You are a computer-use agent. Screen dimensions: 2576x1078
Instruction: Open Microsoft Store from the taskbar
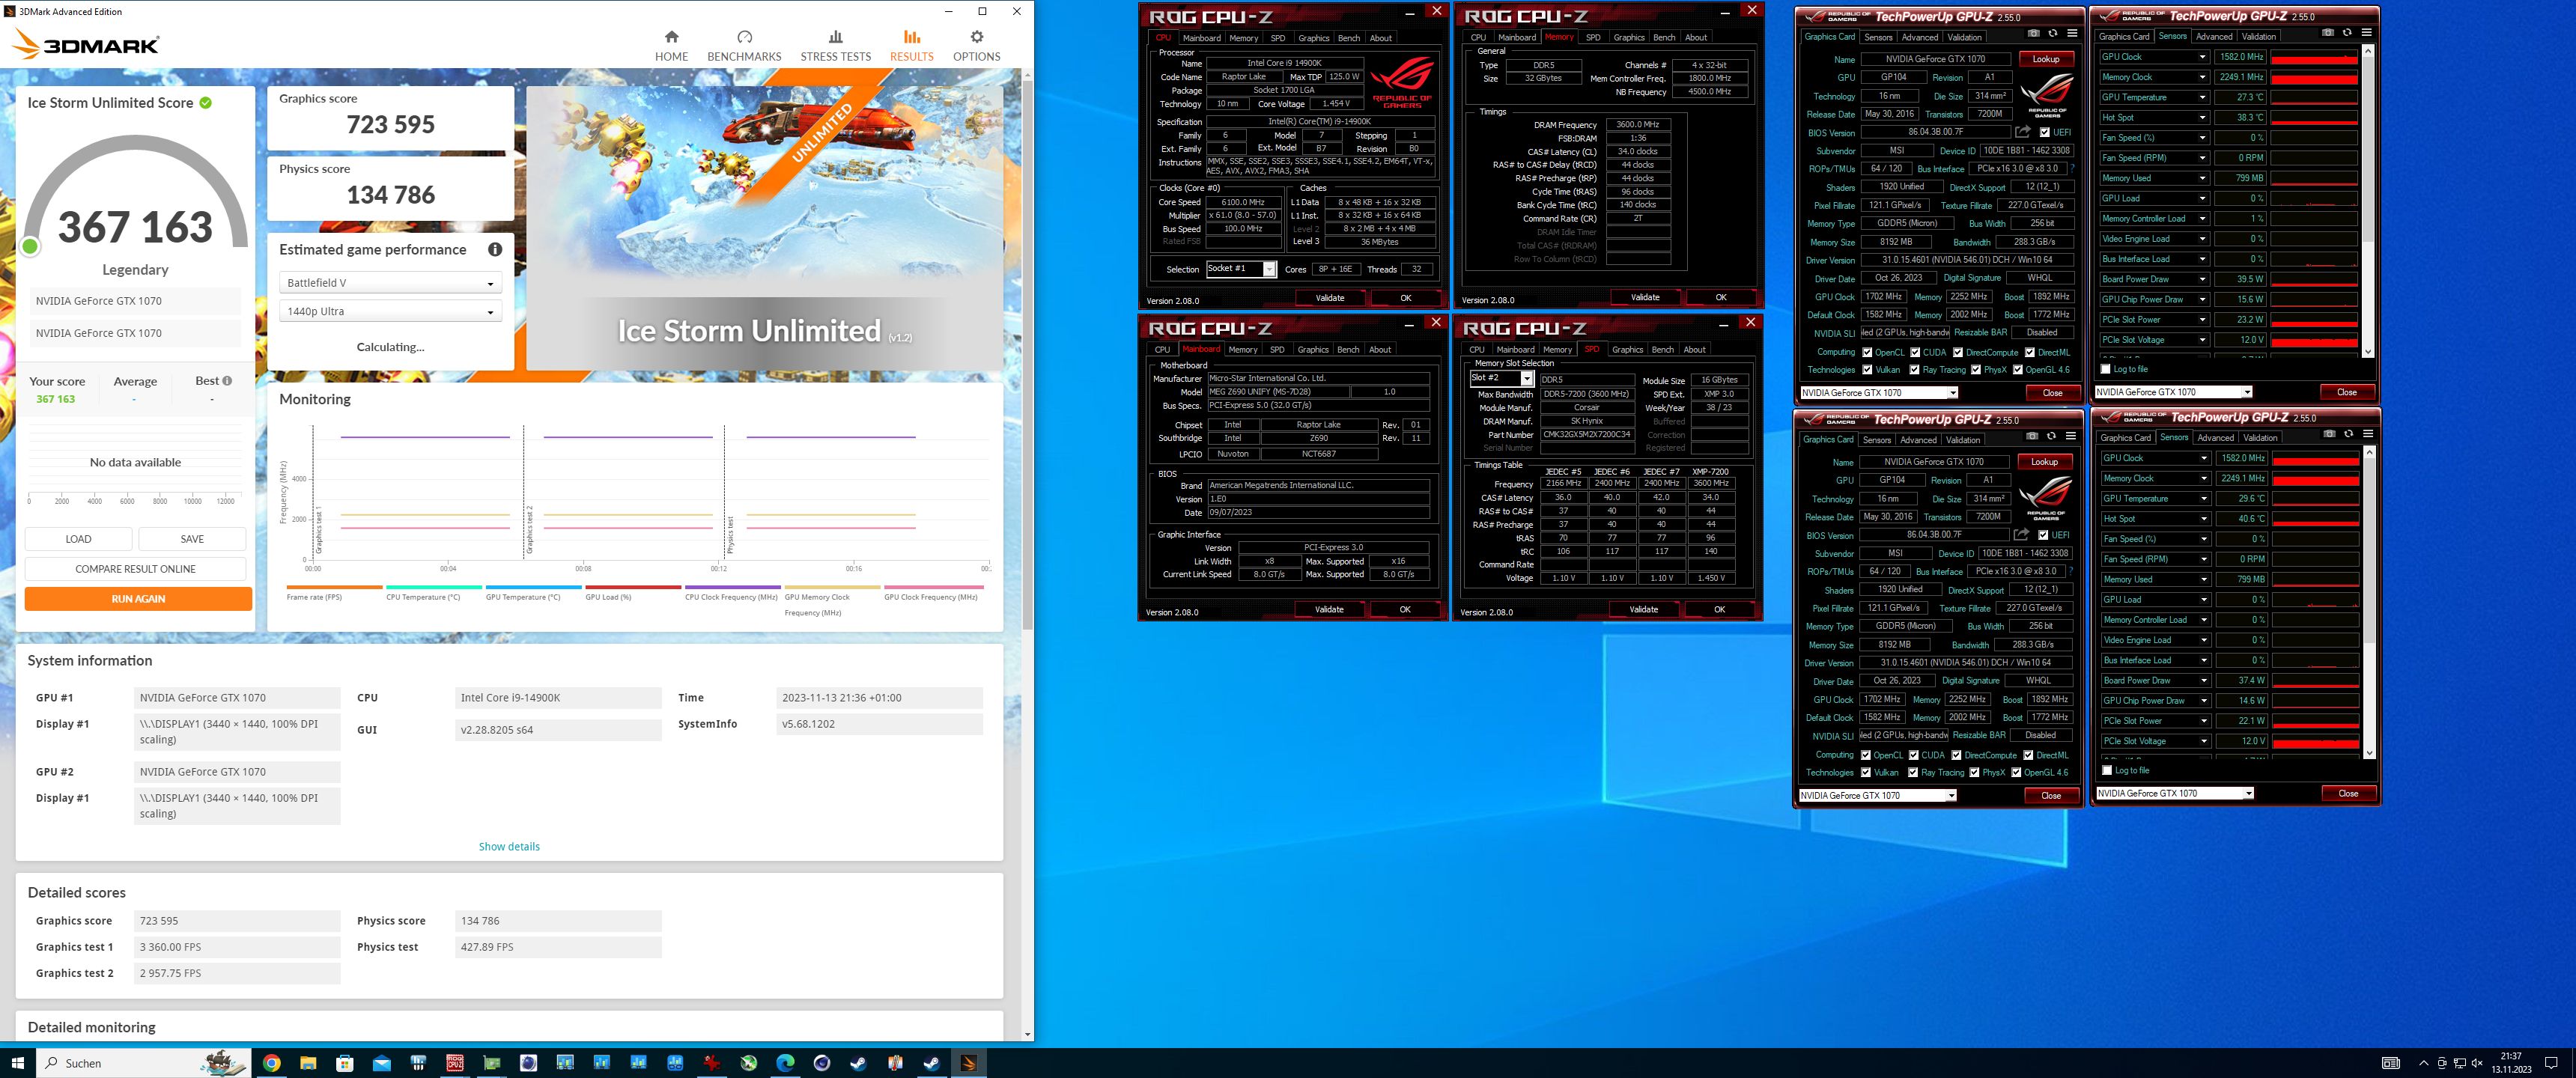345,1063
